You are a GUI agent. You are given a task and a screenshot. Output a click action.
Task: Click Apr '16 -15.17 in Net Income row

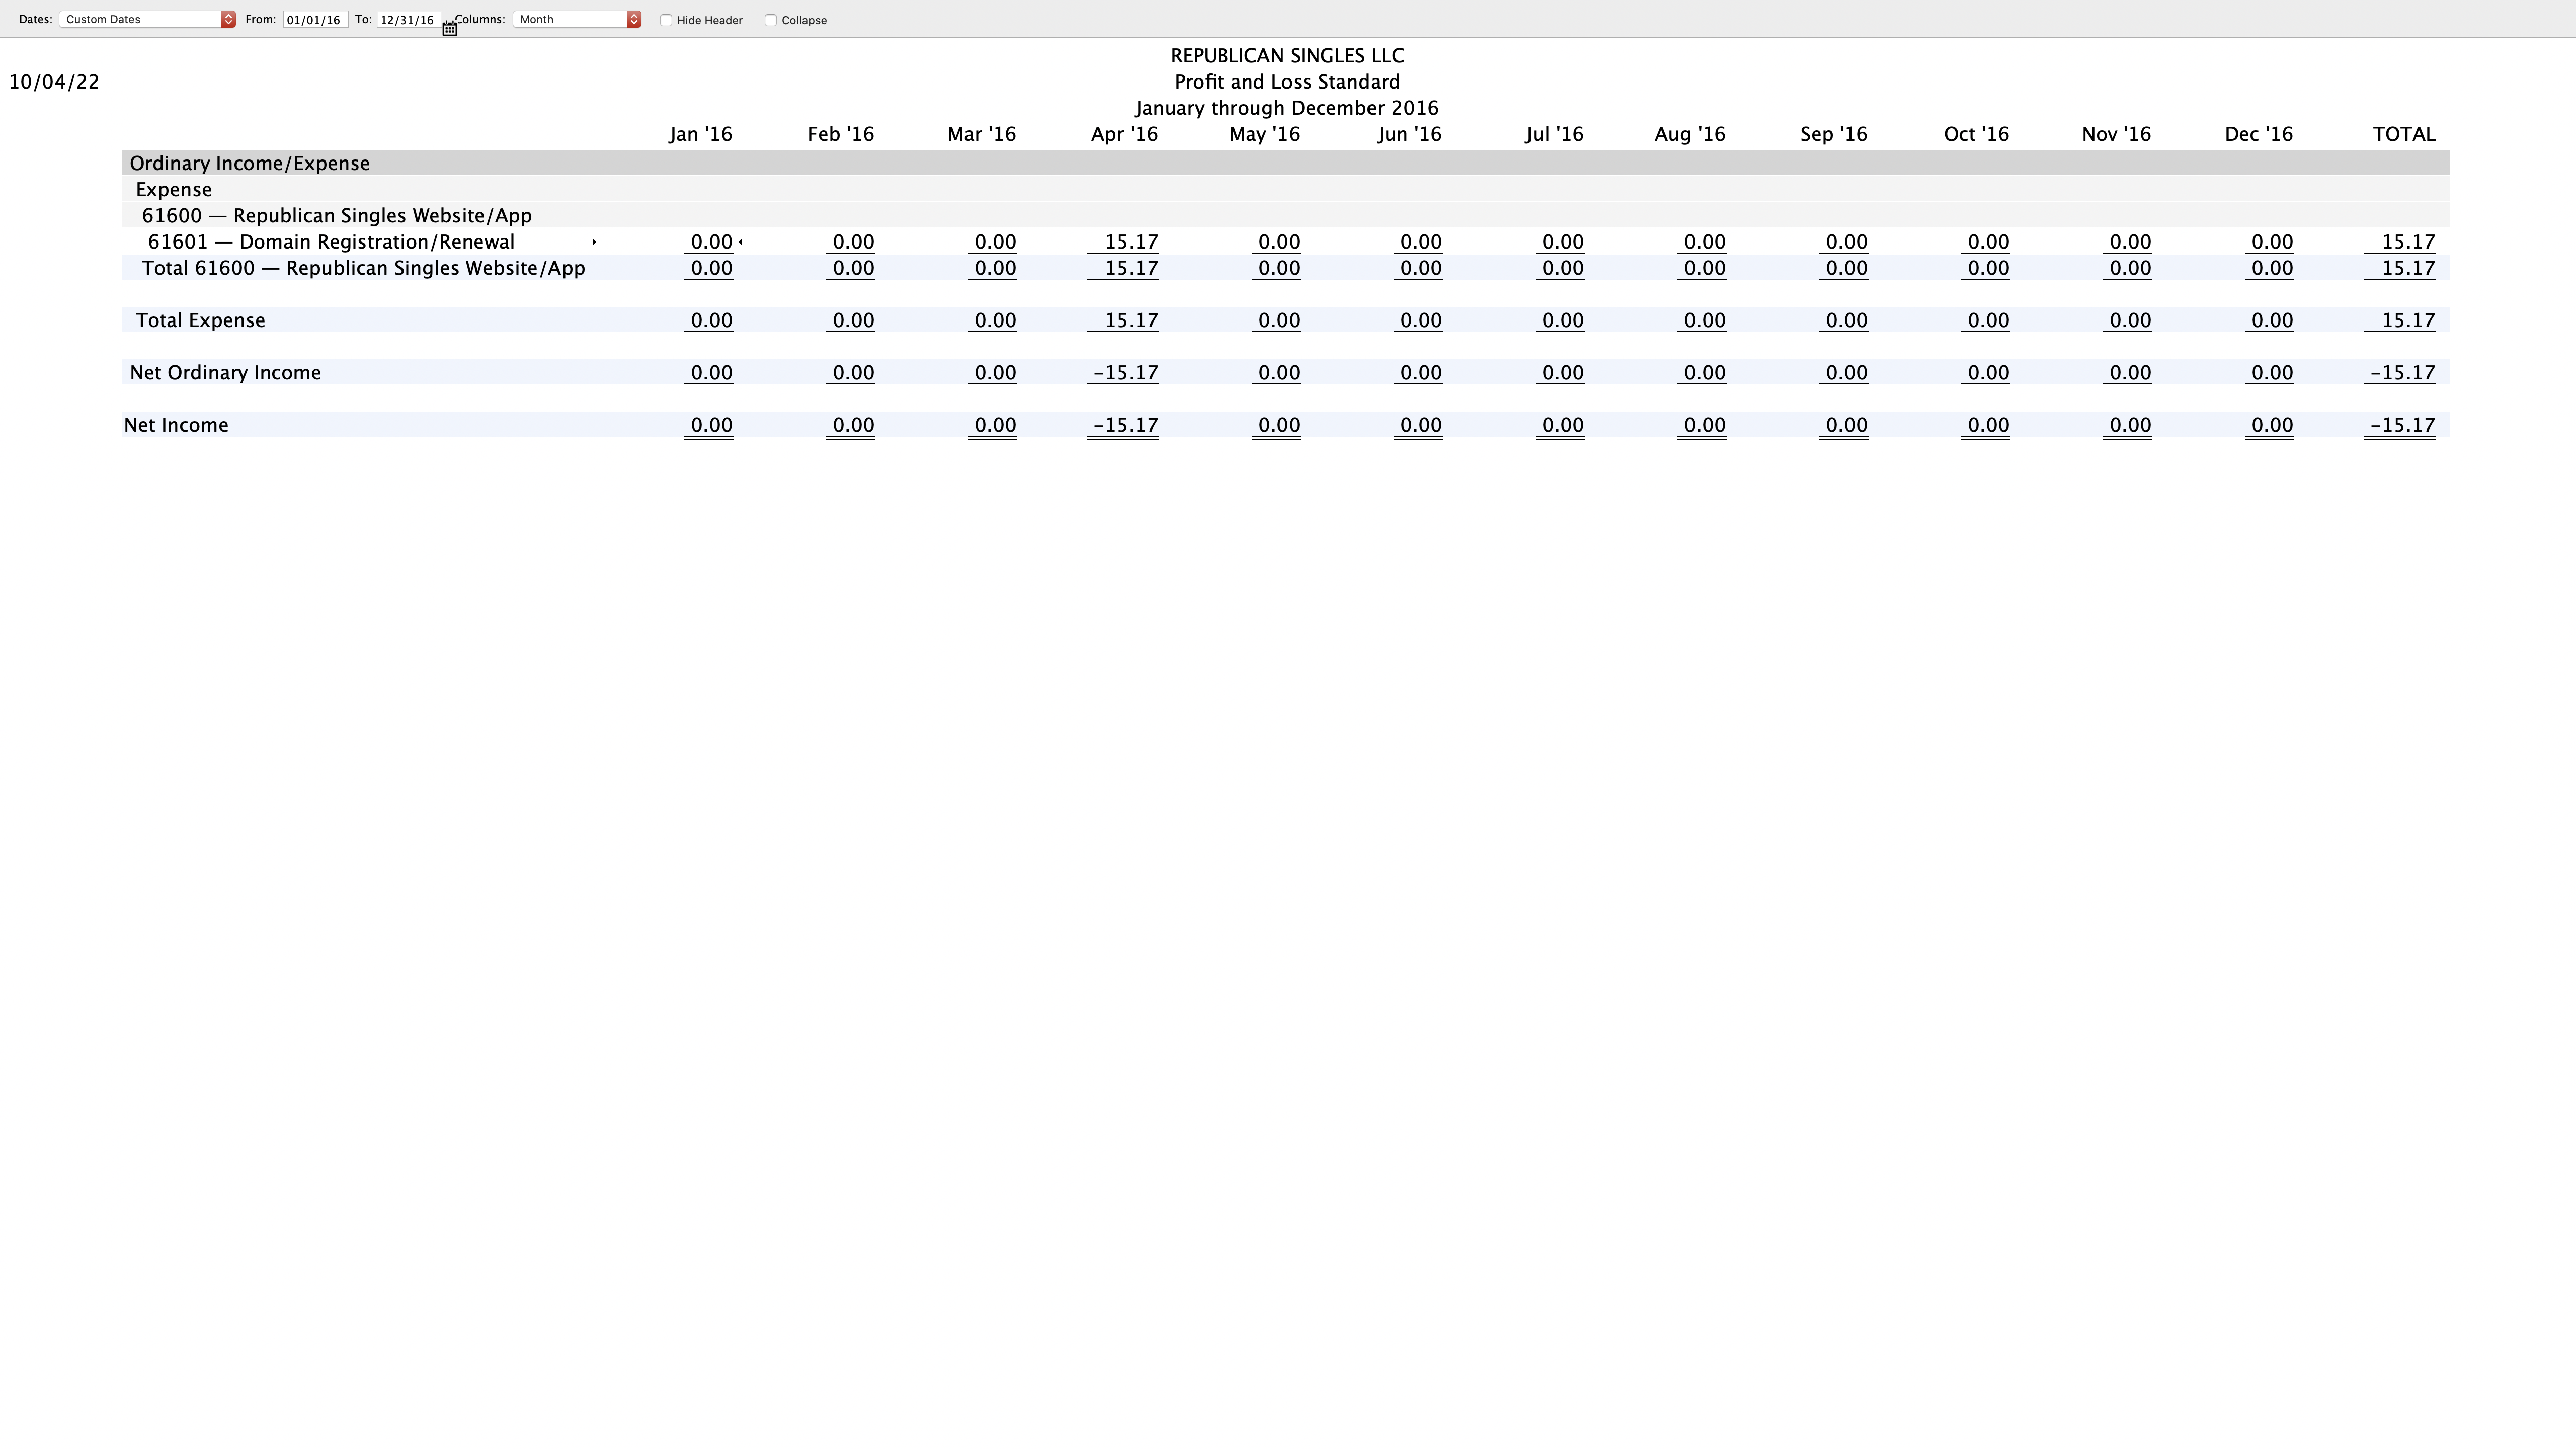[1126, 425]
